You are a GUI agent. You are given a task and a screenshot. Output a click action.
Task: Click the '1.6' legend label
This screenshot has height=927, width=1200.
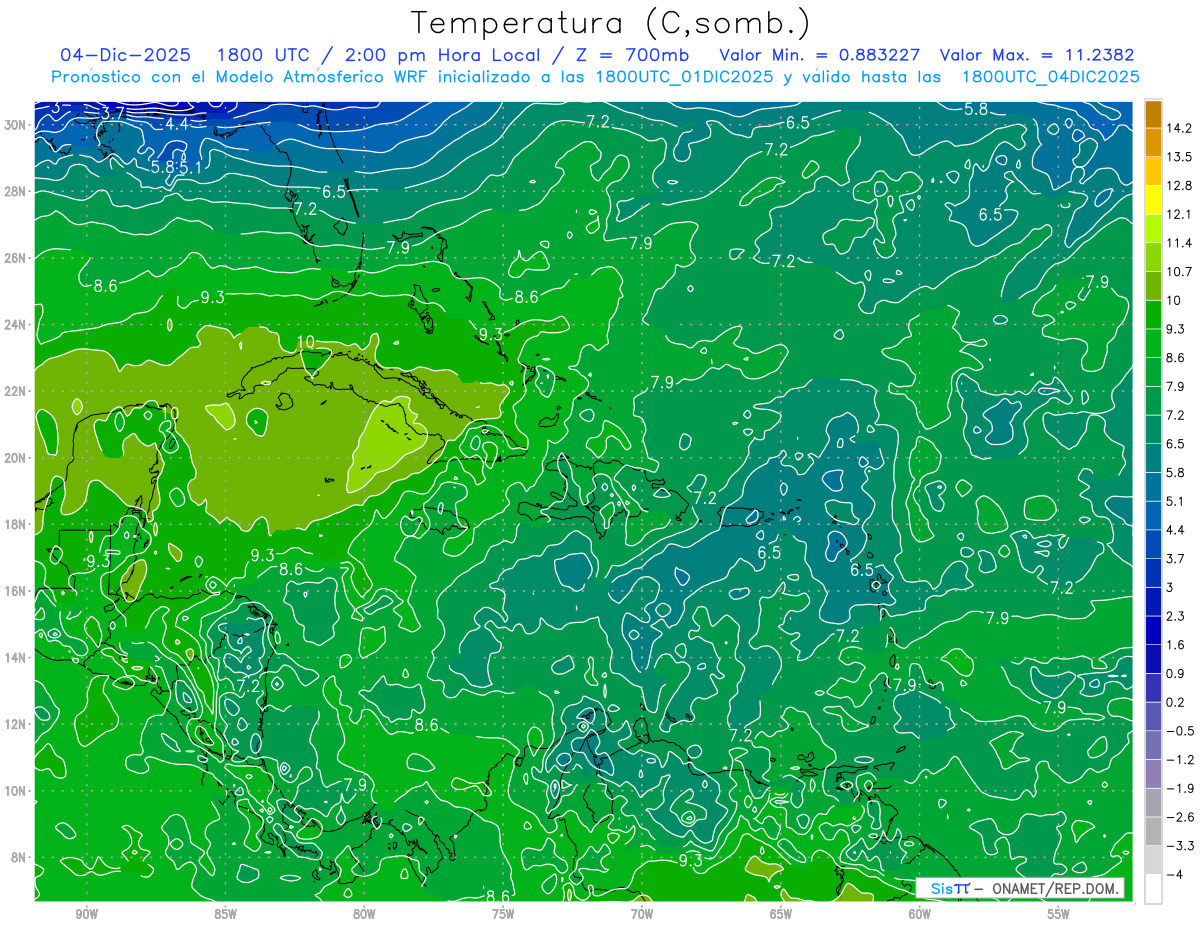coord(1176,645)
